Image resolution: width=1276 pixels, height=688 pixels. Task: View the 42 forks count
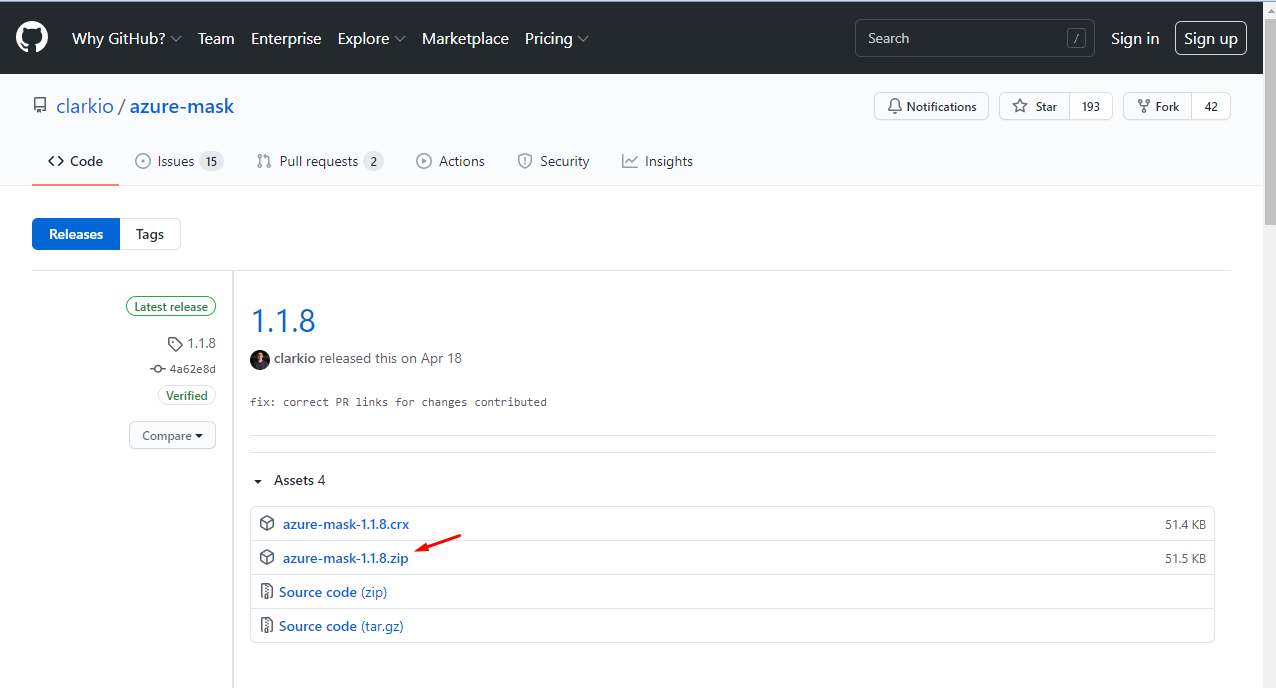(1211, 106)
